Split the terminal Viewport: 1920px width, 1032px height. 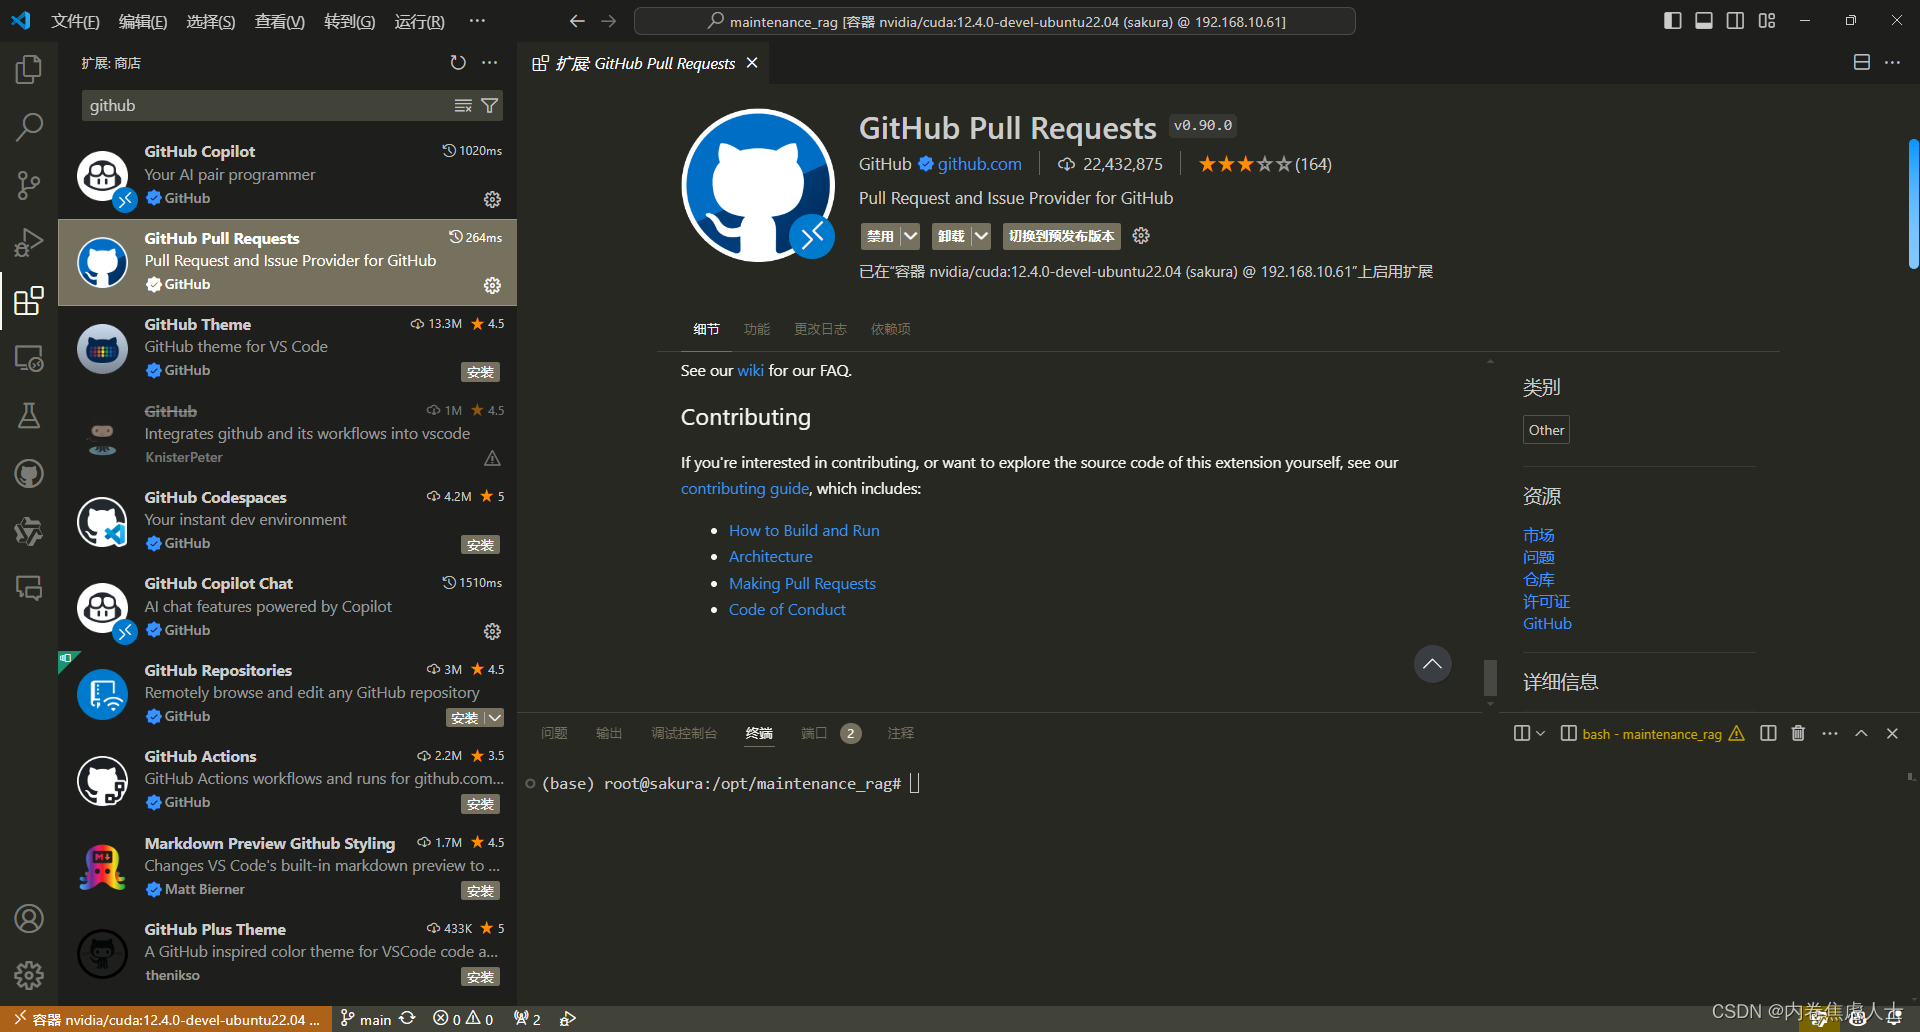click(x=1768, y=733)
